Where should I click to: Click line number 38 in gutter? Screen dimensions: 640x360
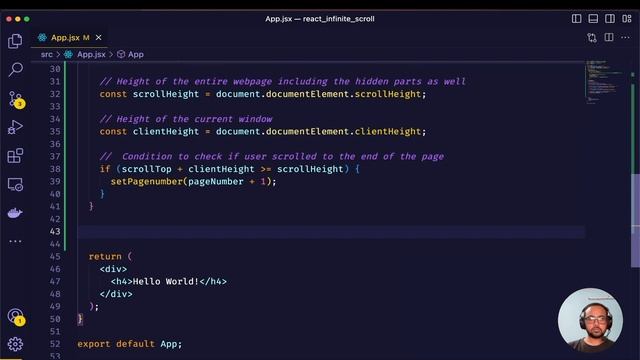(x=55, y=169)
